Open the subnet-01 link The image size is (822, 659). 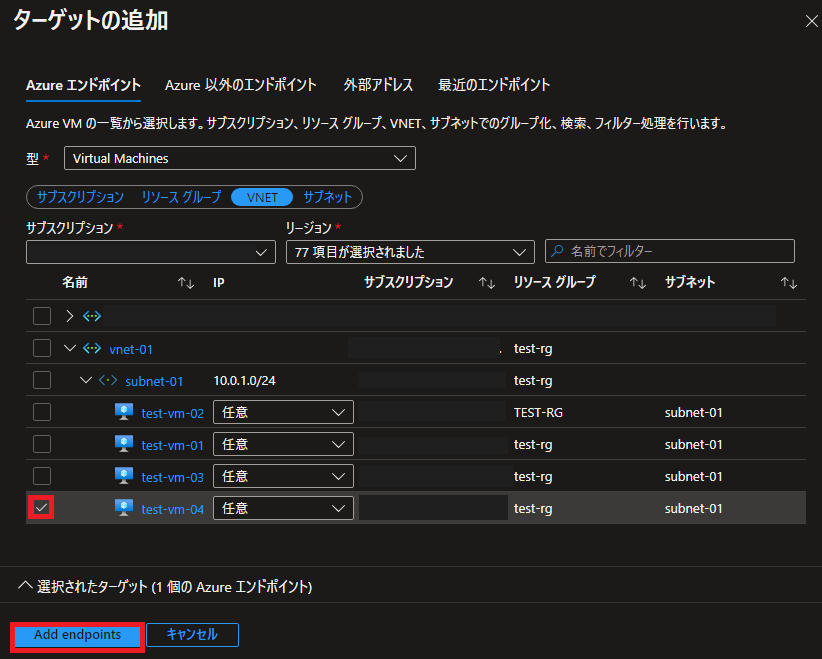154,381
